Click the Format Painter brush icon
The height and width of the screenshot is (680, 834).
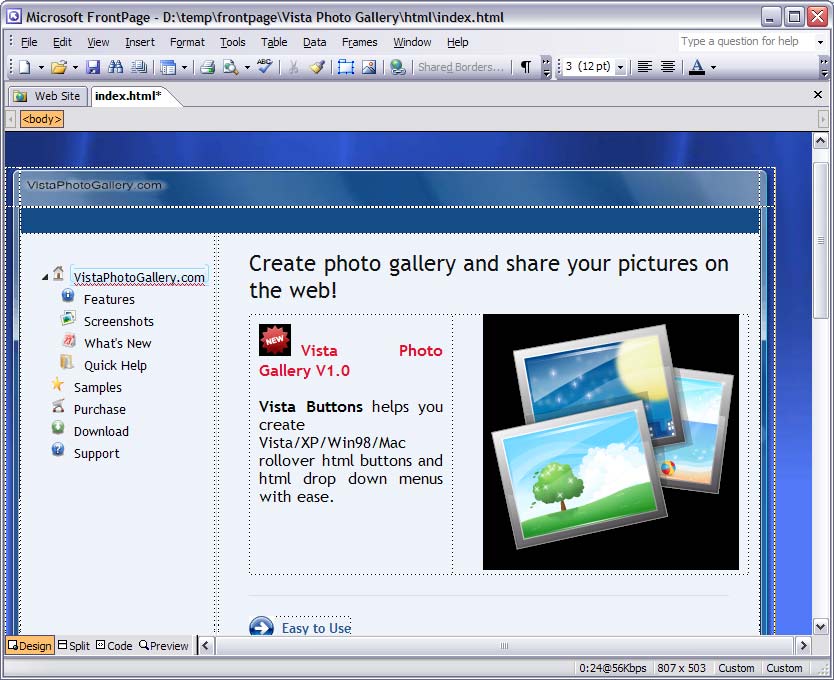click(317, 67)
